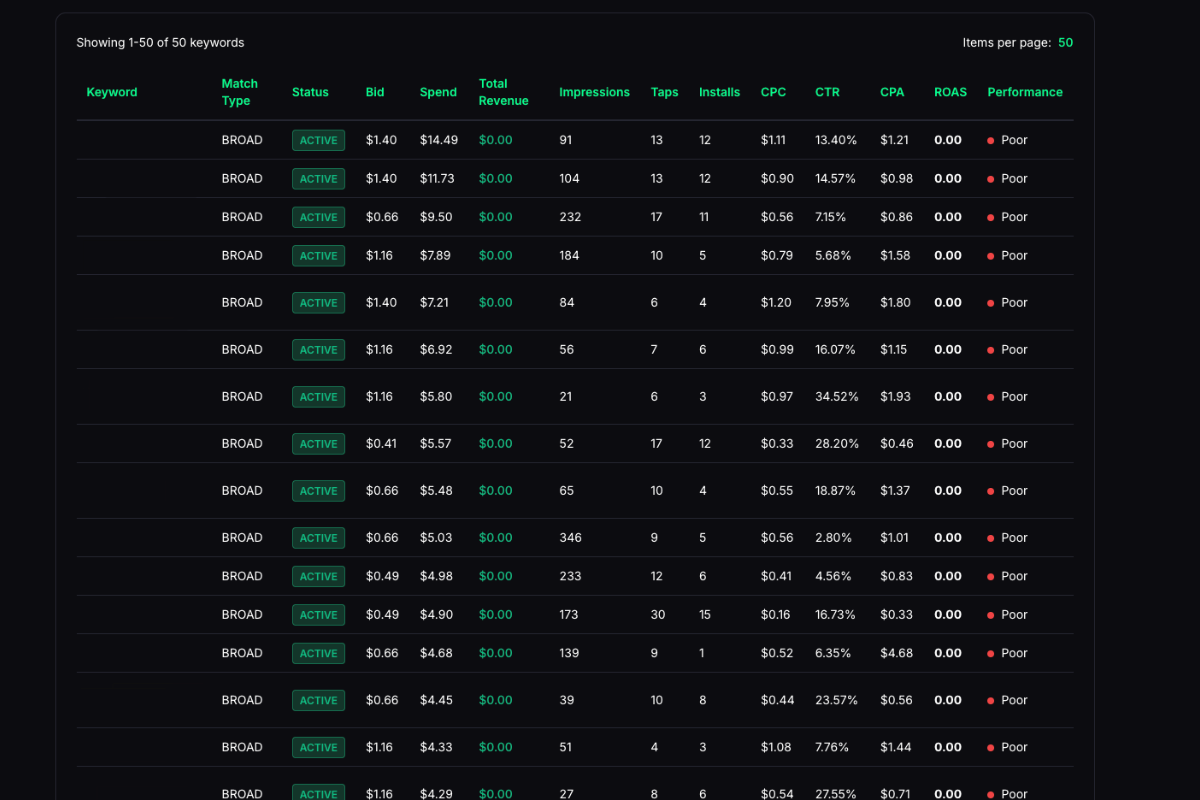Image resolution: width=1200 pixels, height=800 pixels.
Task: Click the Performance column header
Action: [1025, 92]
